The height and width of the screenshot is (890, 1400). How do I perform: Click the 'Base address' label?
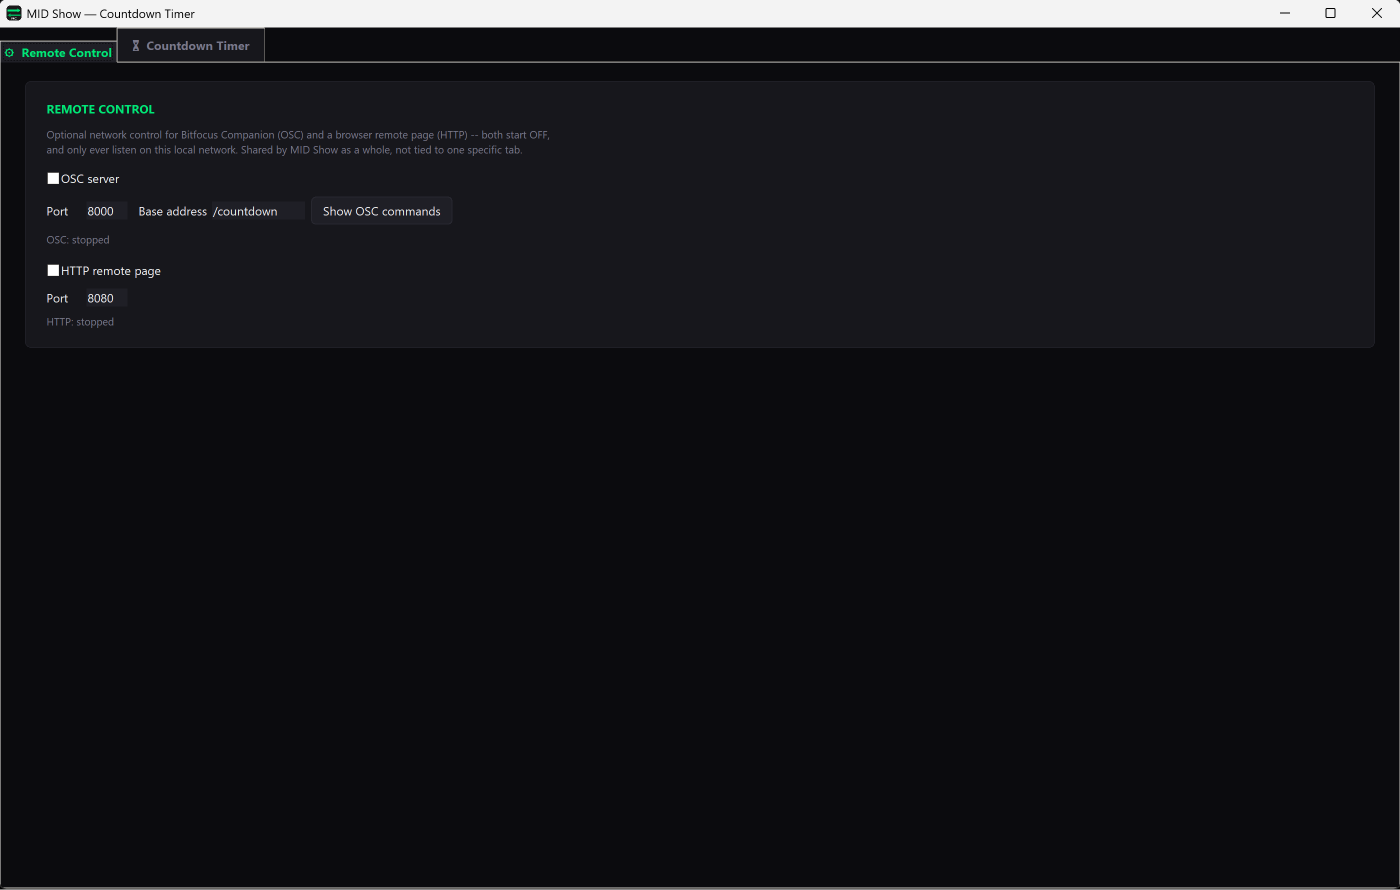click(x=172, y=211)
